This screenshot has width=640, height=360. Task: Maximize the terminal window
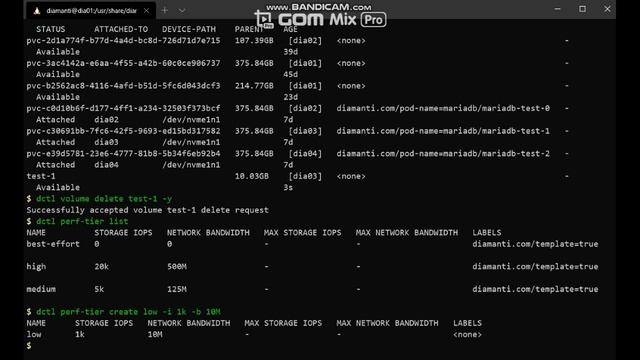pos(582,9)
